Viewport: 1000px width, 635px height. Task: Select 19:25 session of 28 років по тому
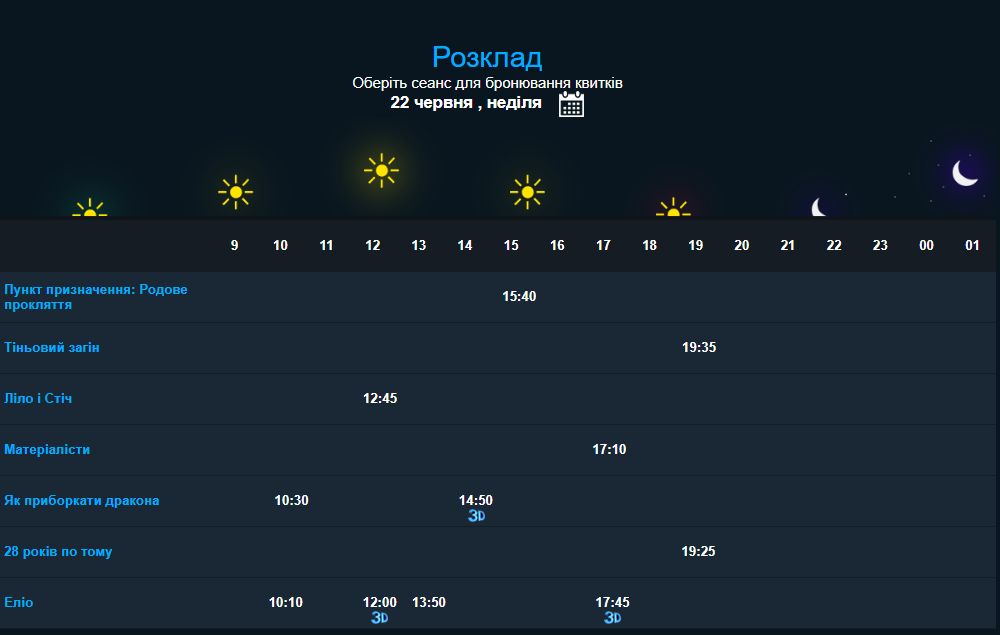[x=698, y=552]
